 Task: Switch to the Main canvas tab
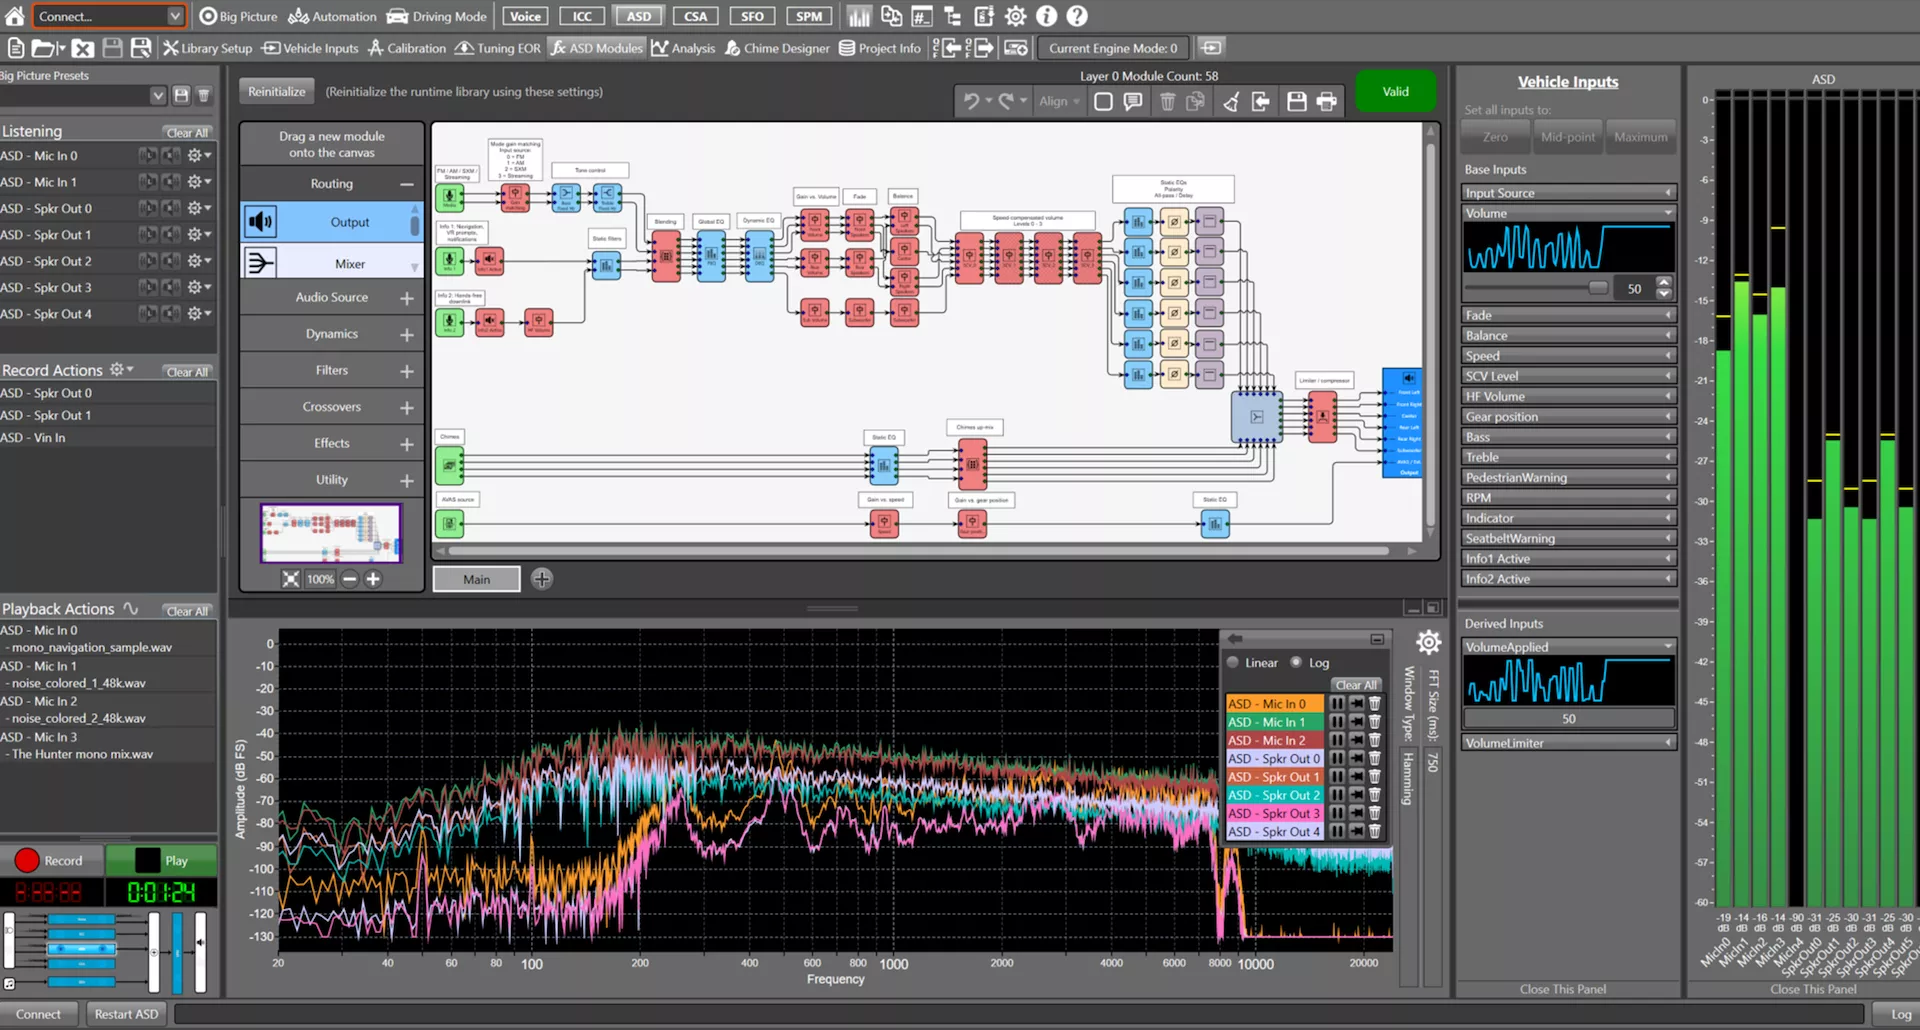(476, 578)
